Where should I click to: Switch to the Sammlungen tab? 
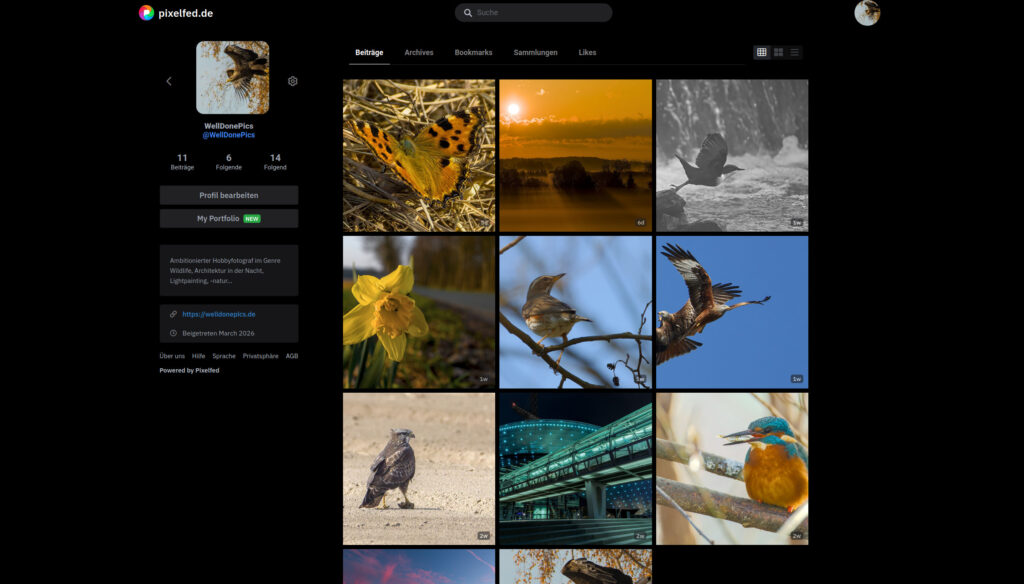coord(535,52)
